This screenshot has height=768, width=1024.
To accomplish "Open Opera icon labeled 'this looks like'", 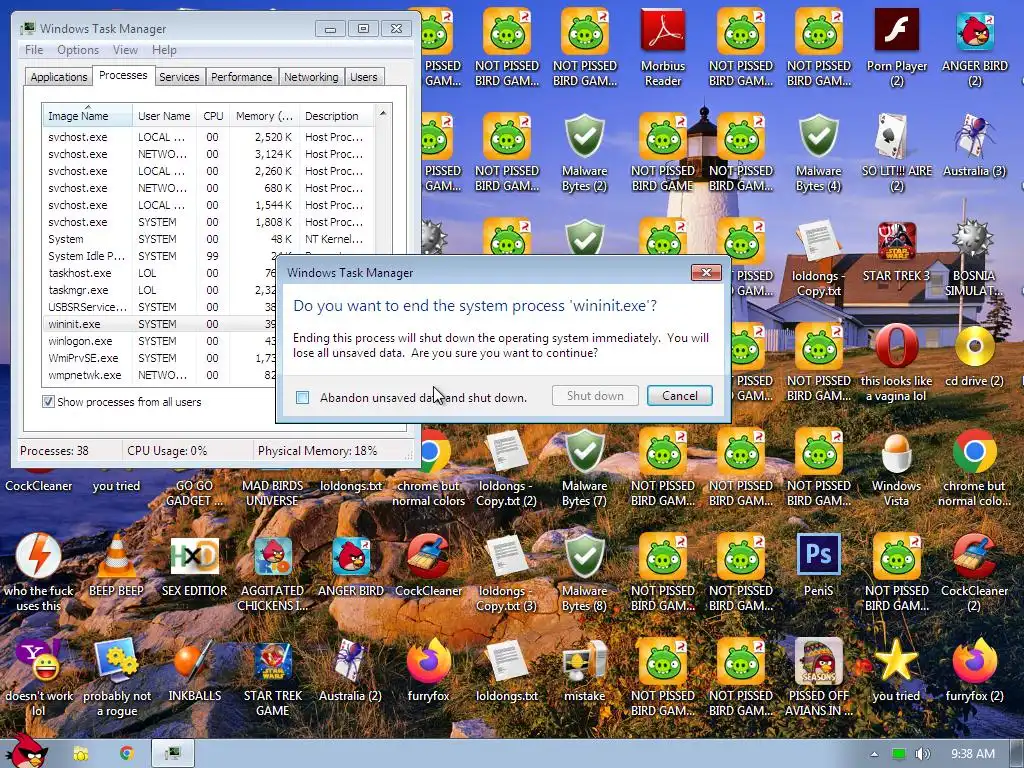I will [897, 363].
